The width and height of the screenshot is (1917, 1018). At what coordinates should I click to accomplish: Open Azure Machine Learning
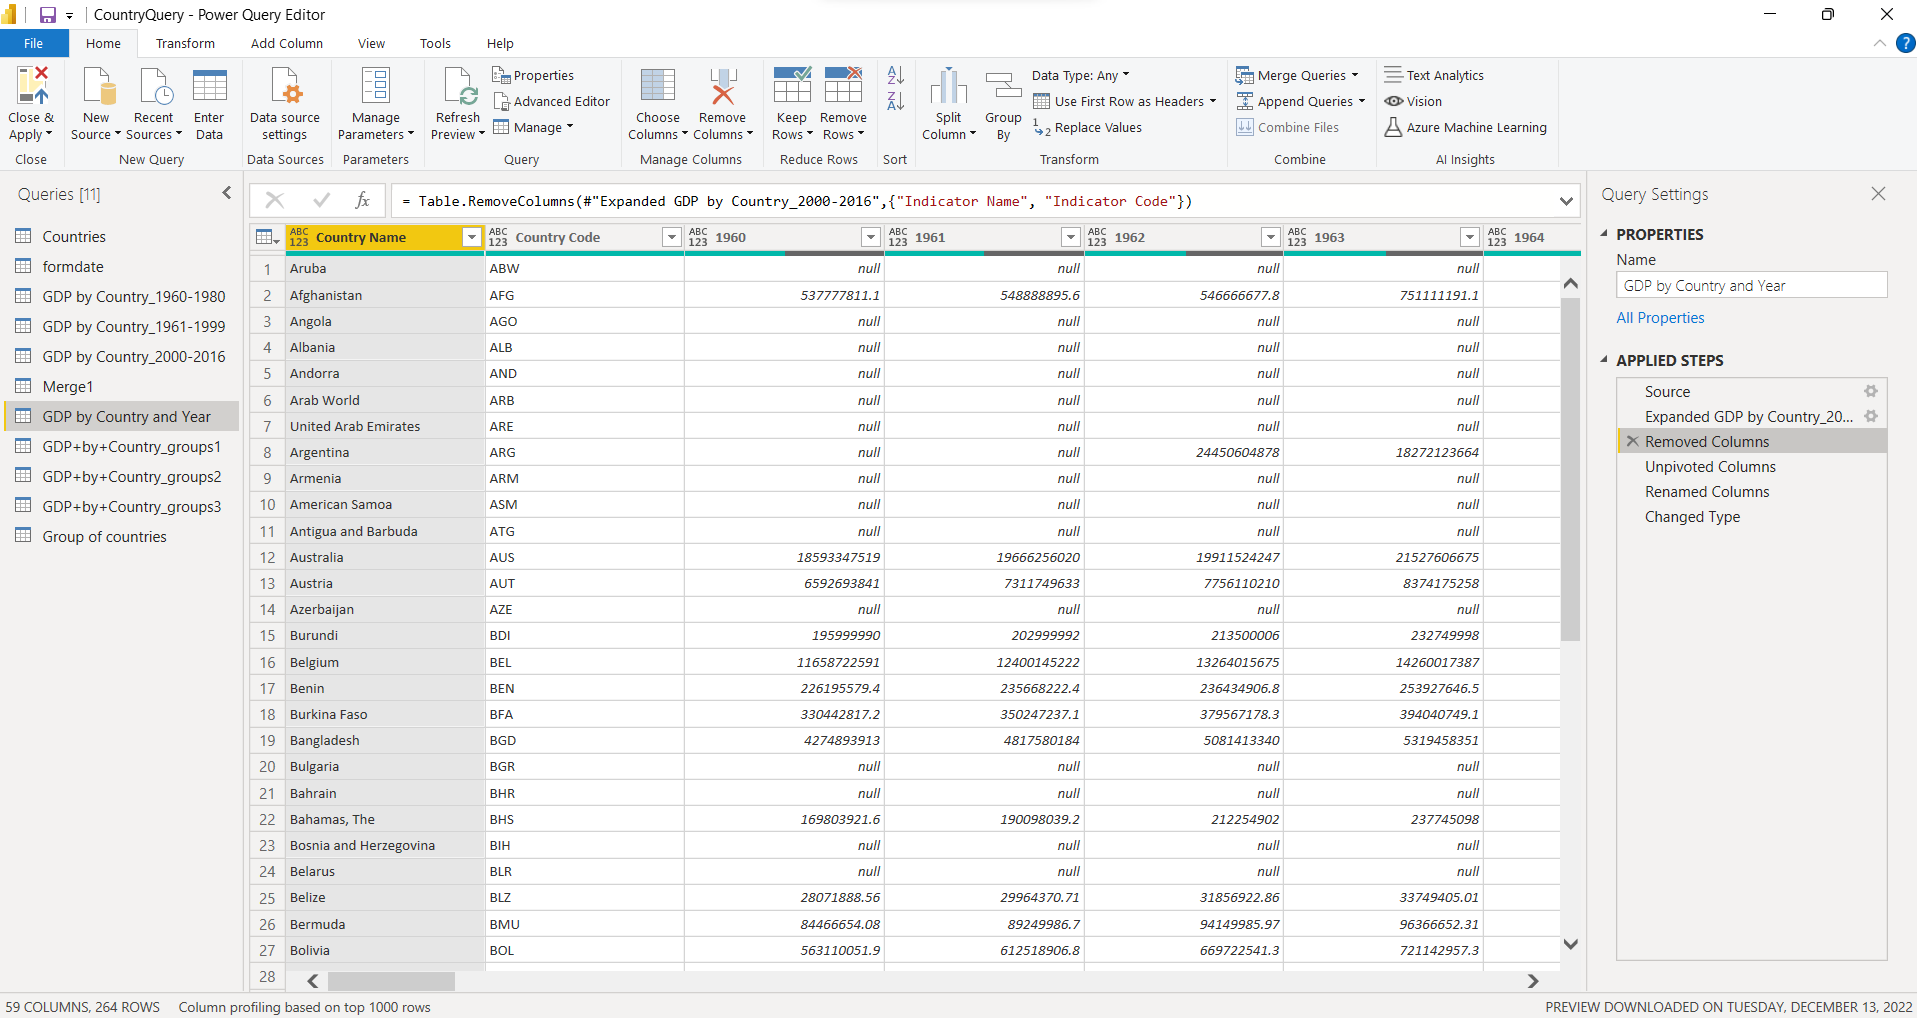(1465, 127)
